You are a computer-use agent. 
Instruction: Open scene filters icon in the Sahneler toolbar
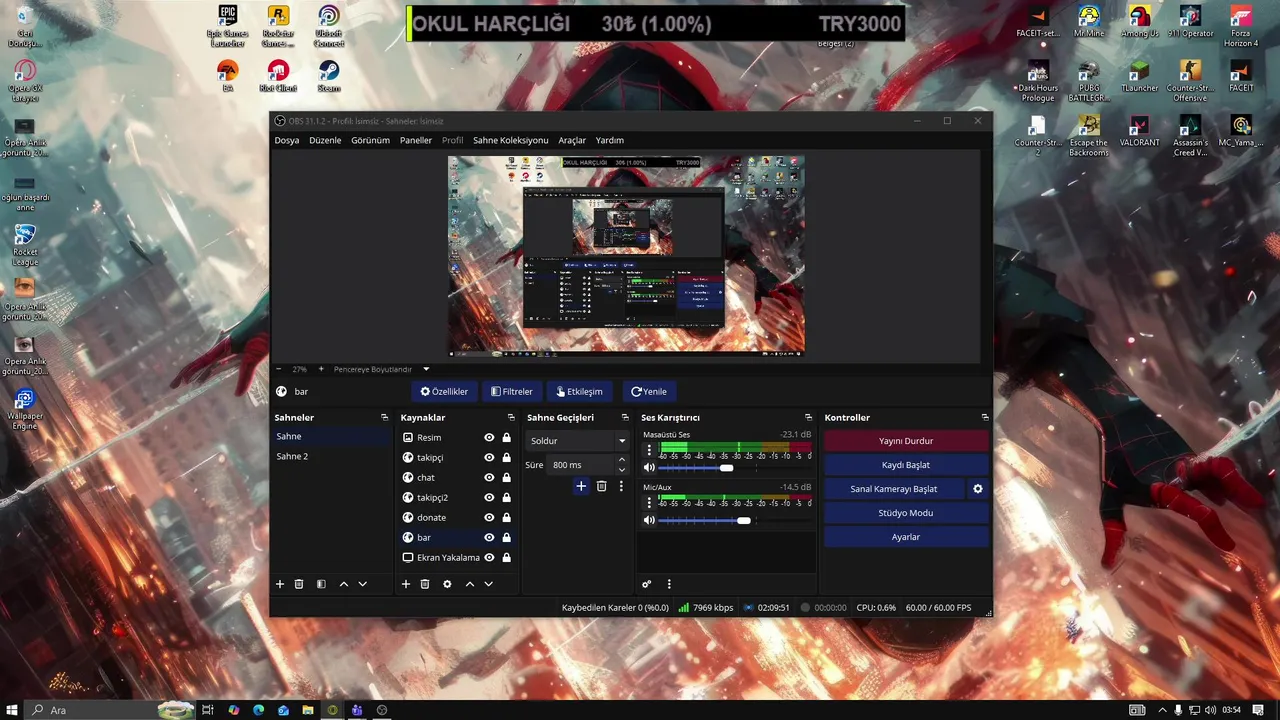[x=321, y=584]
